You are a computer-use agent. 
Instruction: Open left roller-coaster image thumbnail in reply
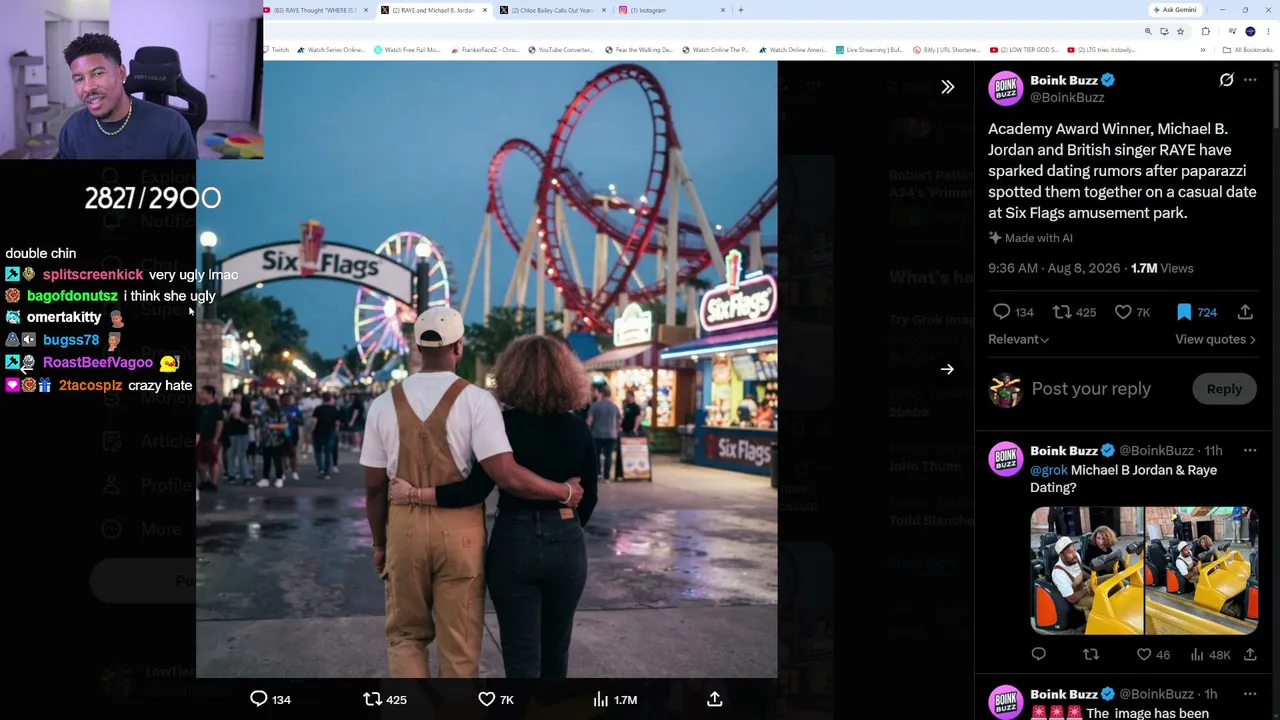tap(1087, 570)
